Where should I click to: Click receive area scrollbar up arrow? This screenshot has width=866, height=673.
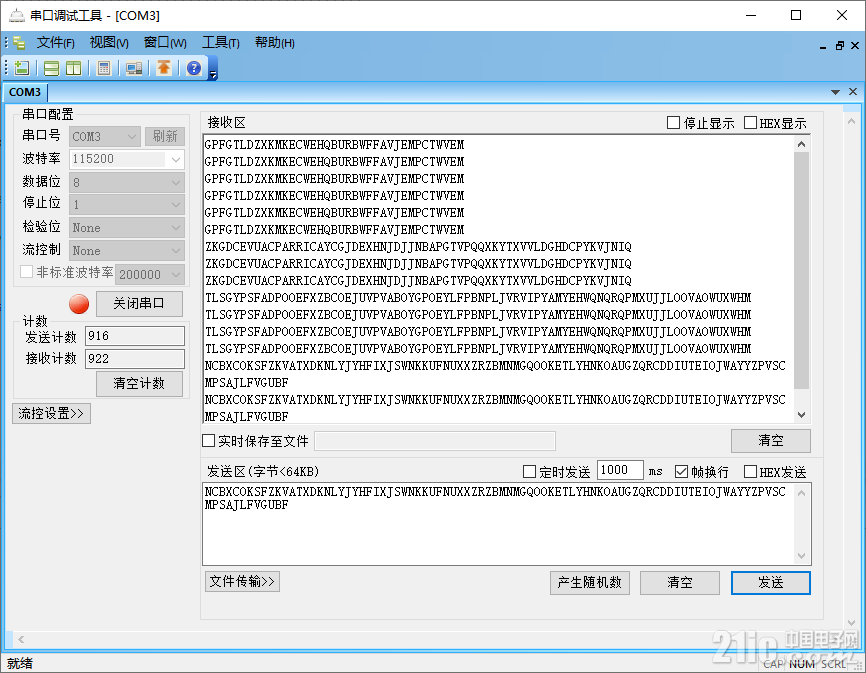801,145
